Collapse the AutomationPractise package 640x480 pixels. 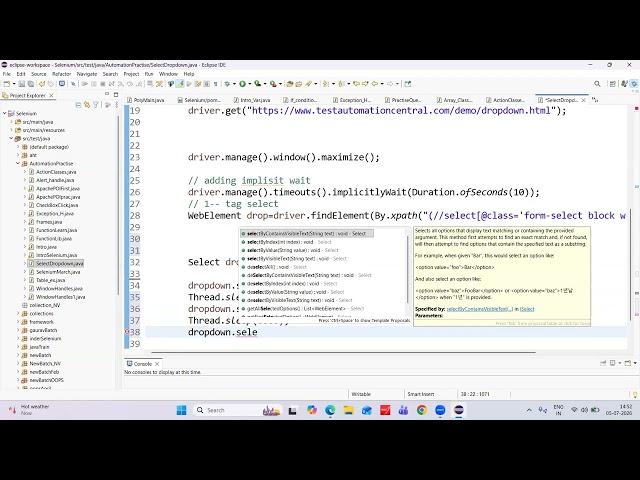coord(18,163)
